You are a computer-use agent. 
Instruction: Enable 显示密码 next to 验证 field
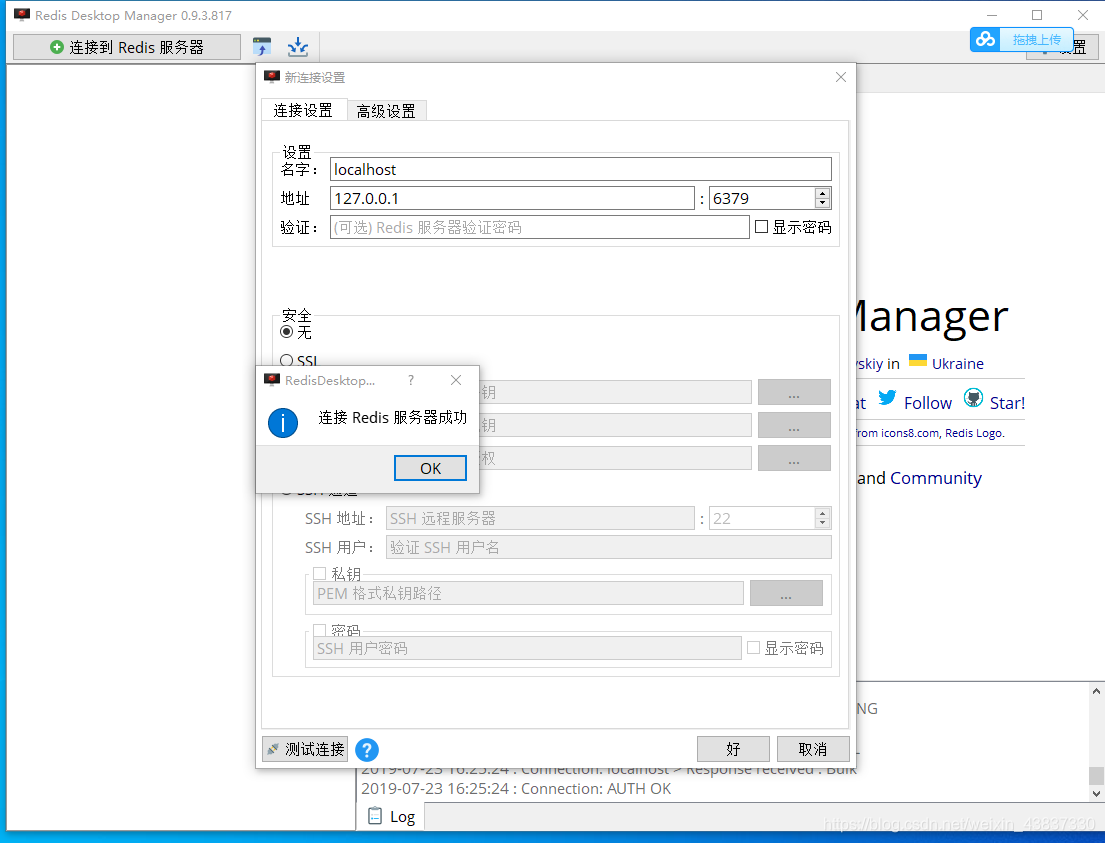point(761,227)
